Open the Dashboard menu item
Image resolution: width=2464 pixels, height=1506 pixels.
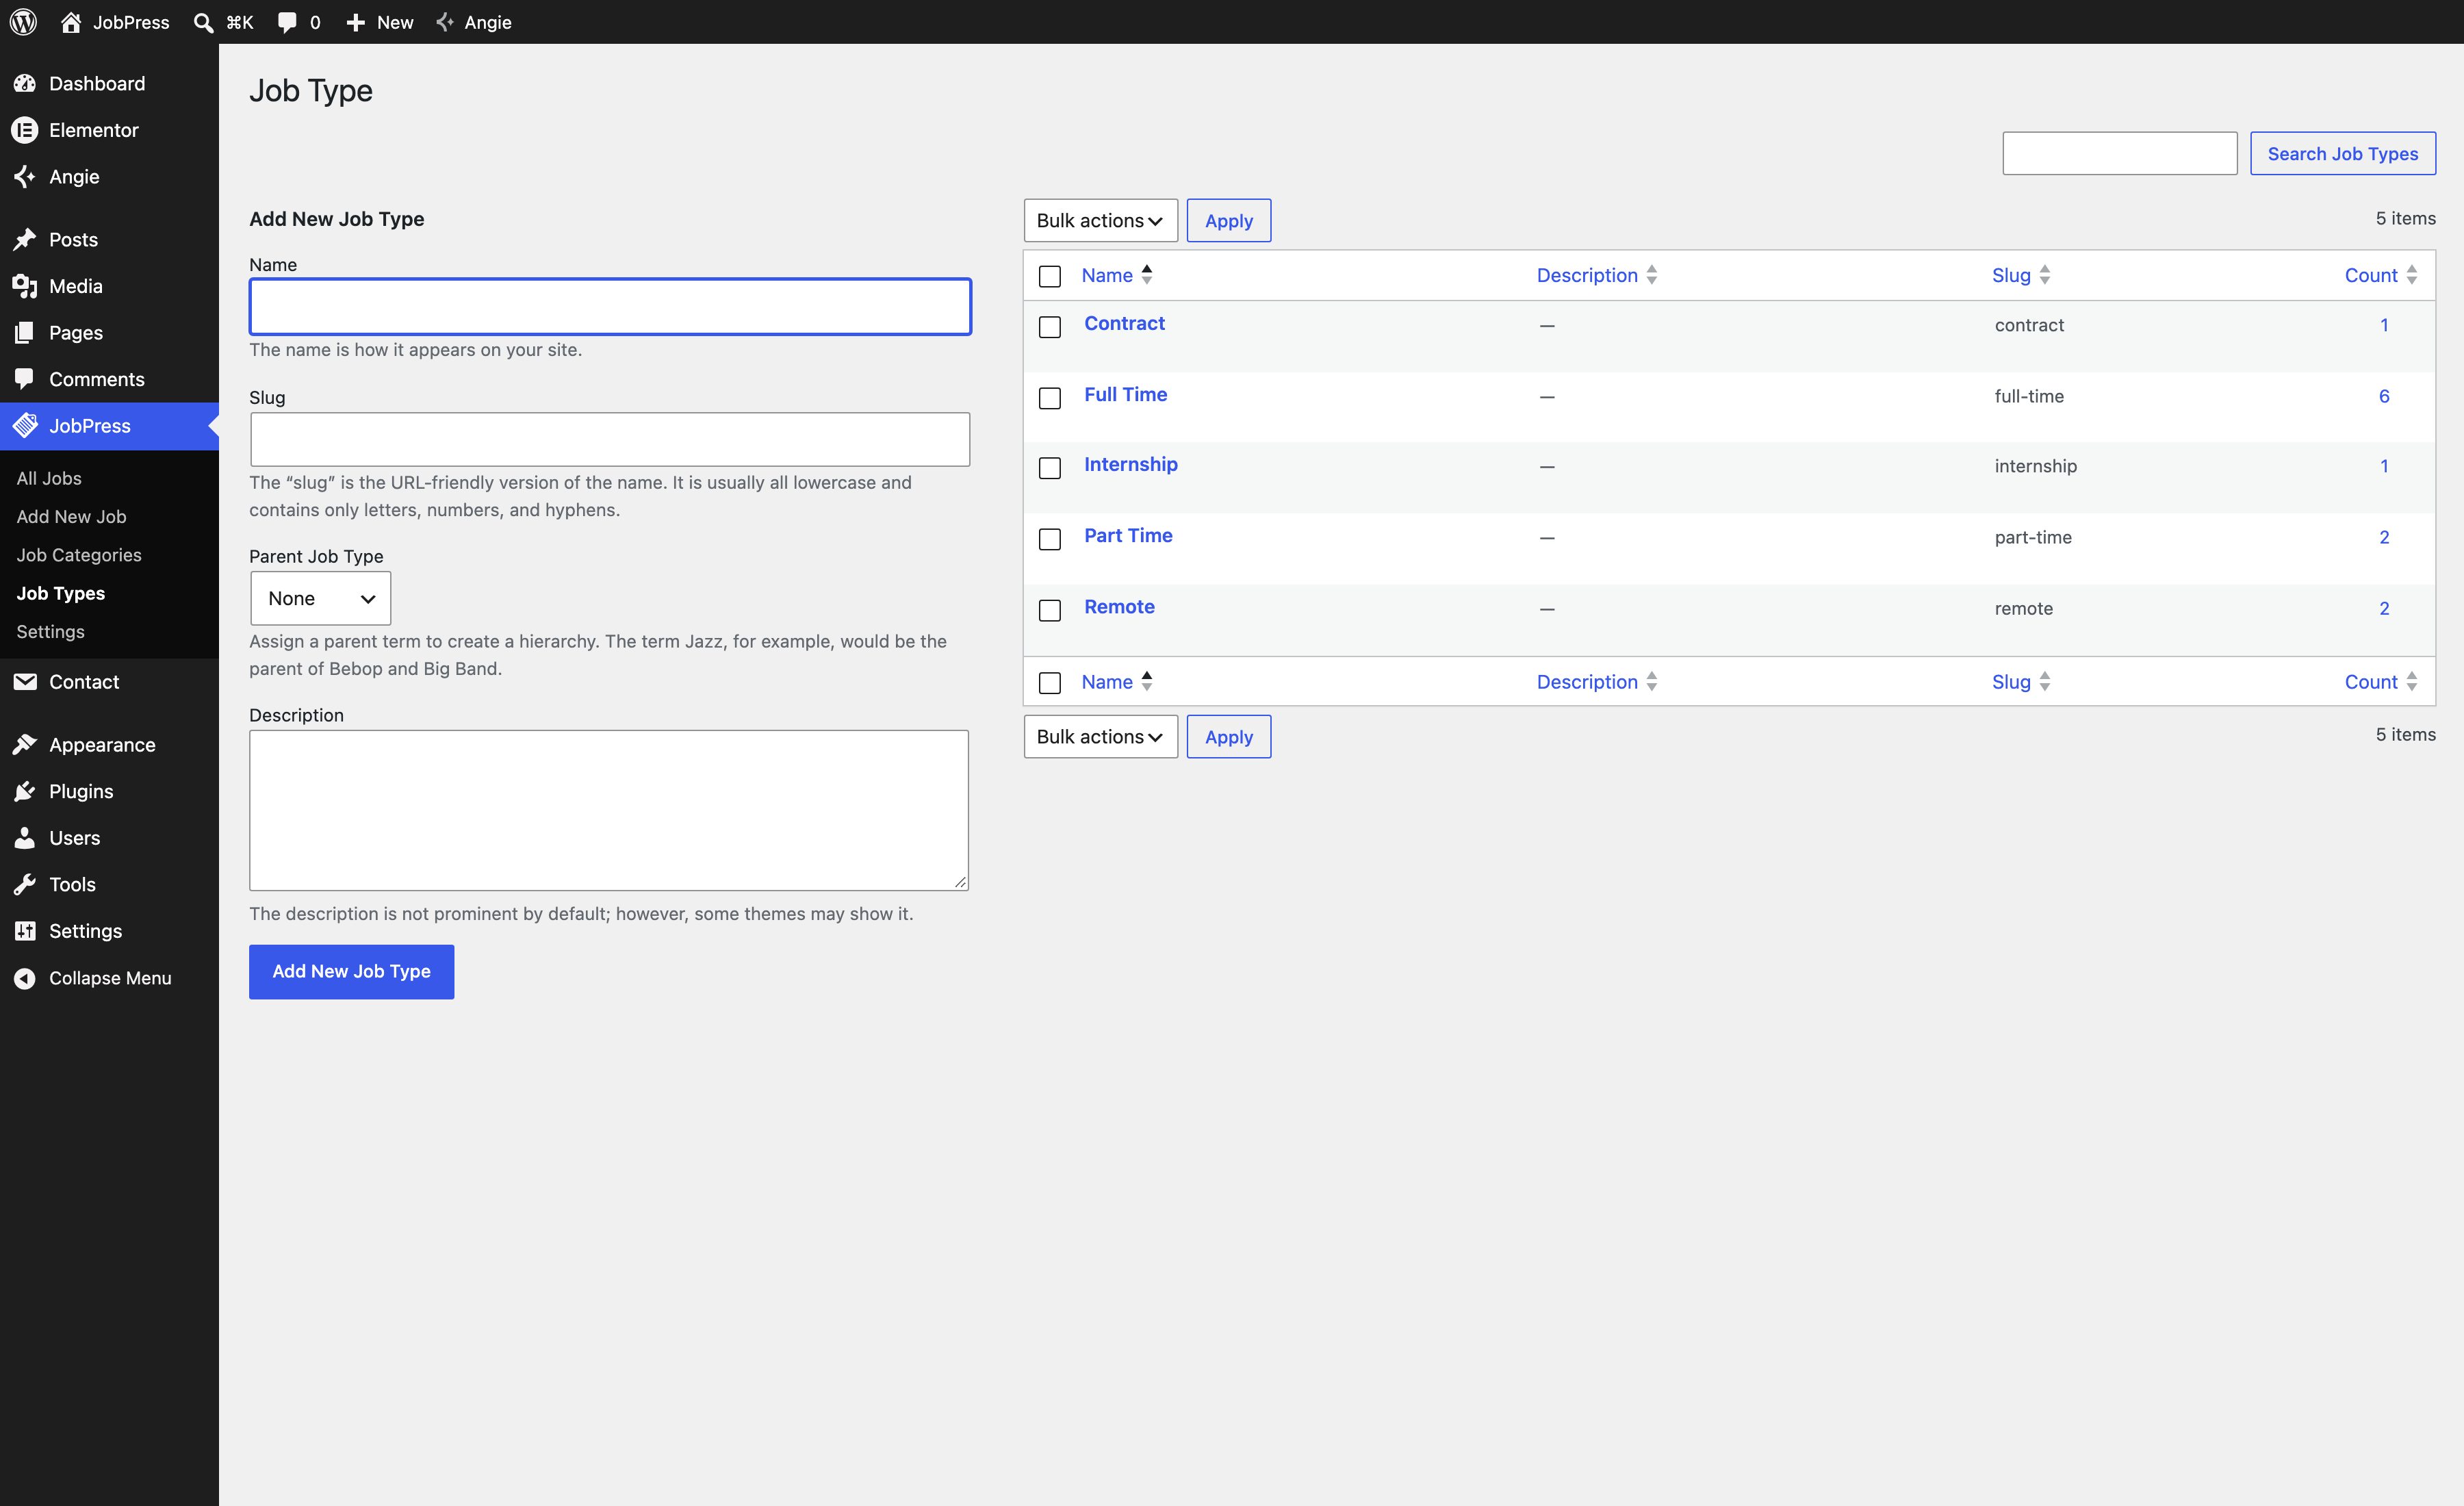pyautogui.click(x=97, y=84)
